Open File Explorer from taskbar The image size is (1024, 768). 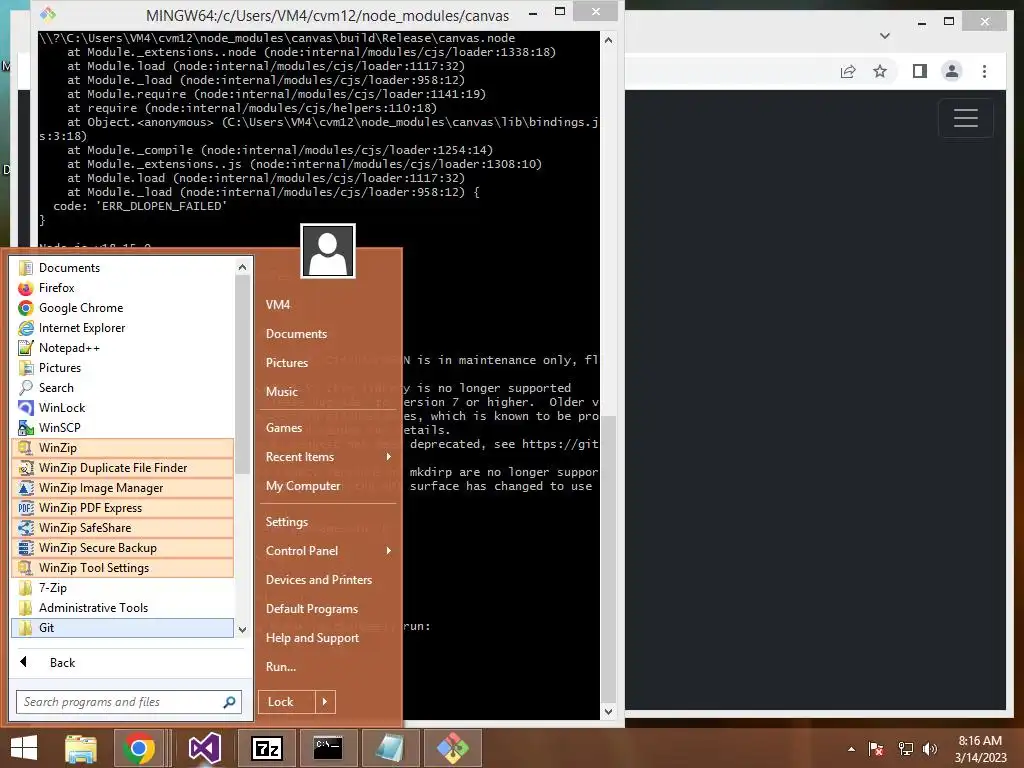(x=80, y=748)
